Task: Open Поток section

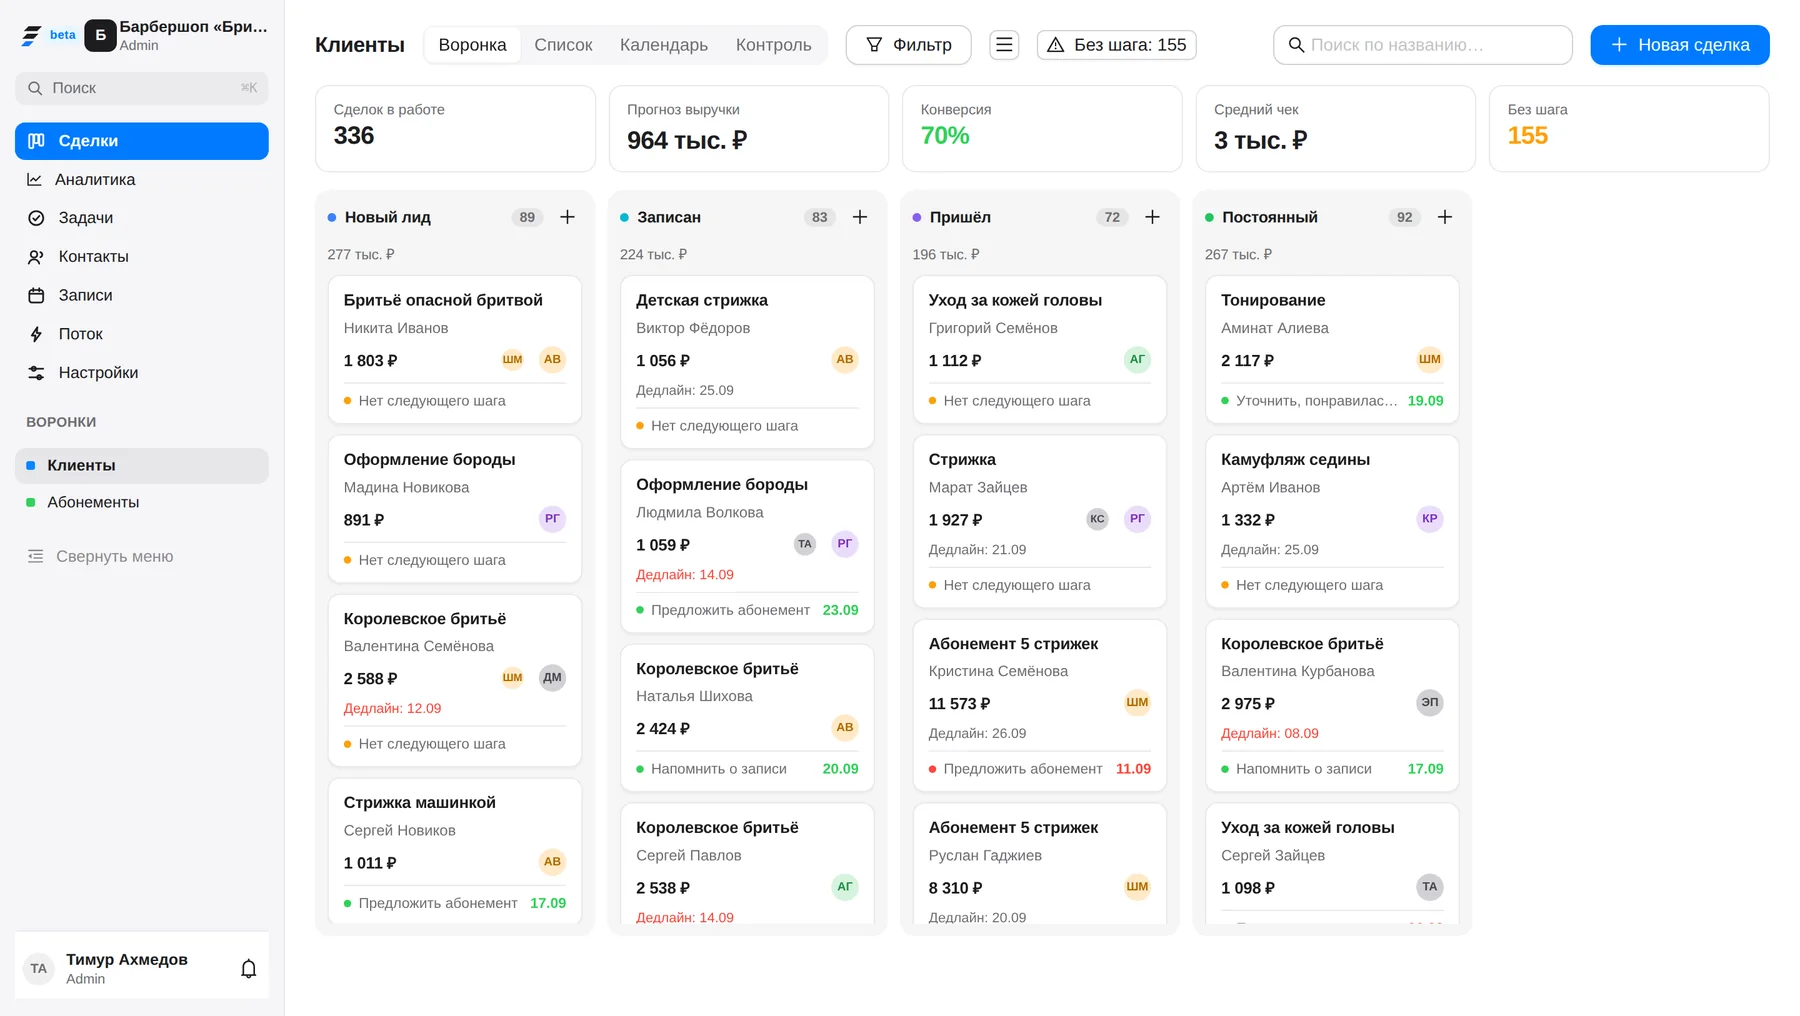Action: coord(142,334)
